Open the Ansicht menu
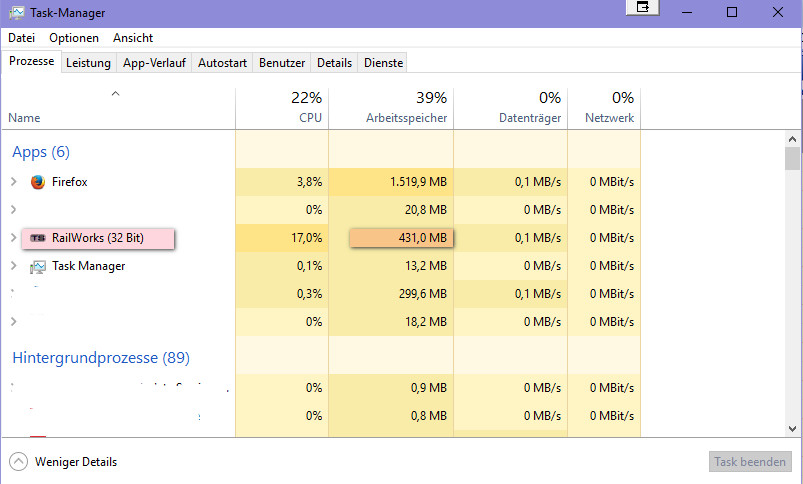This screenshot has width=803, height=484. [133, 38]
